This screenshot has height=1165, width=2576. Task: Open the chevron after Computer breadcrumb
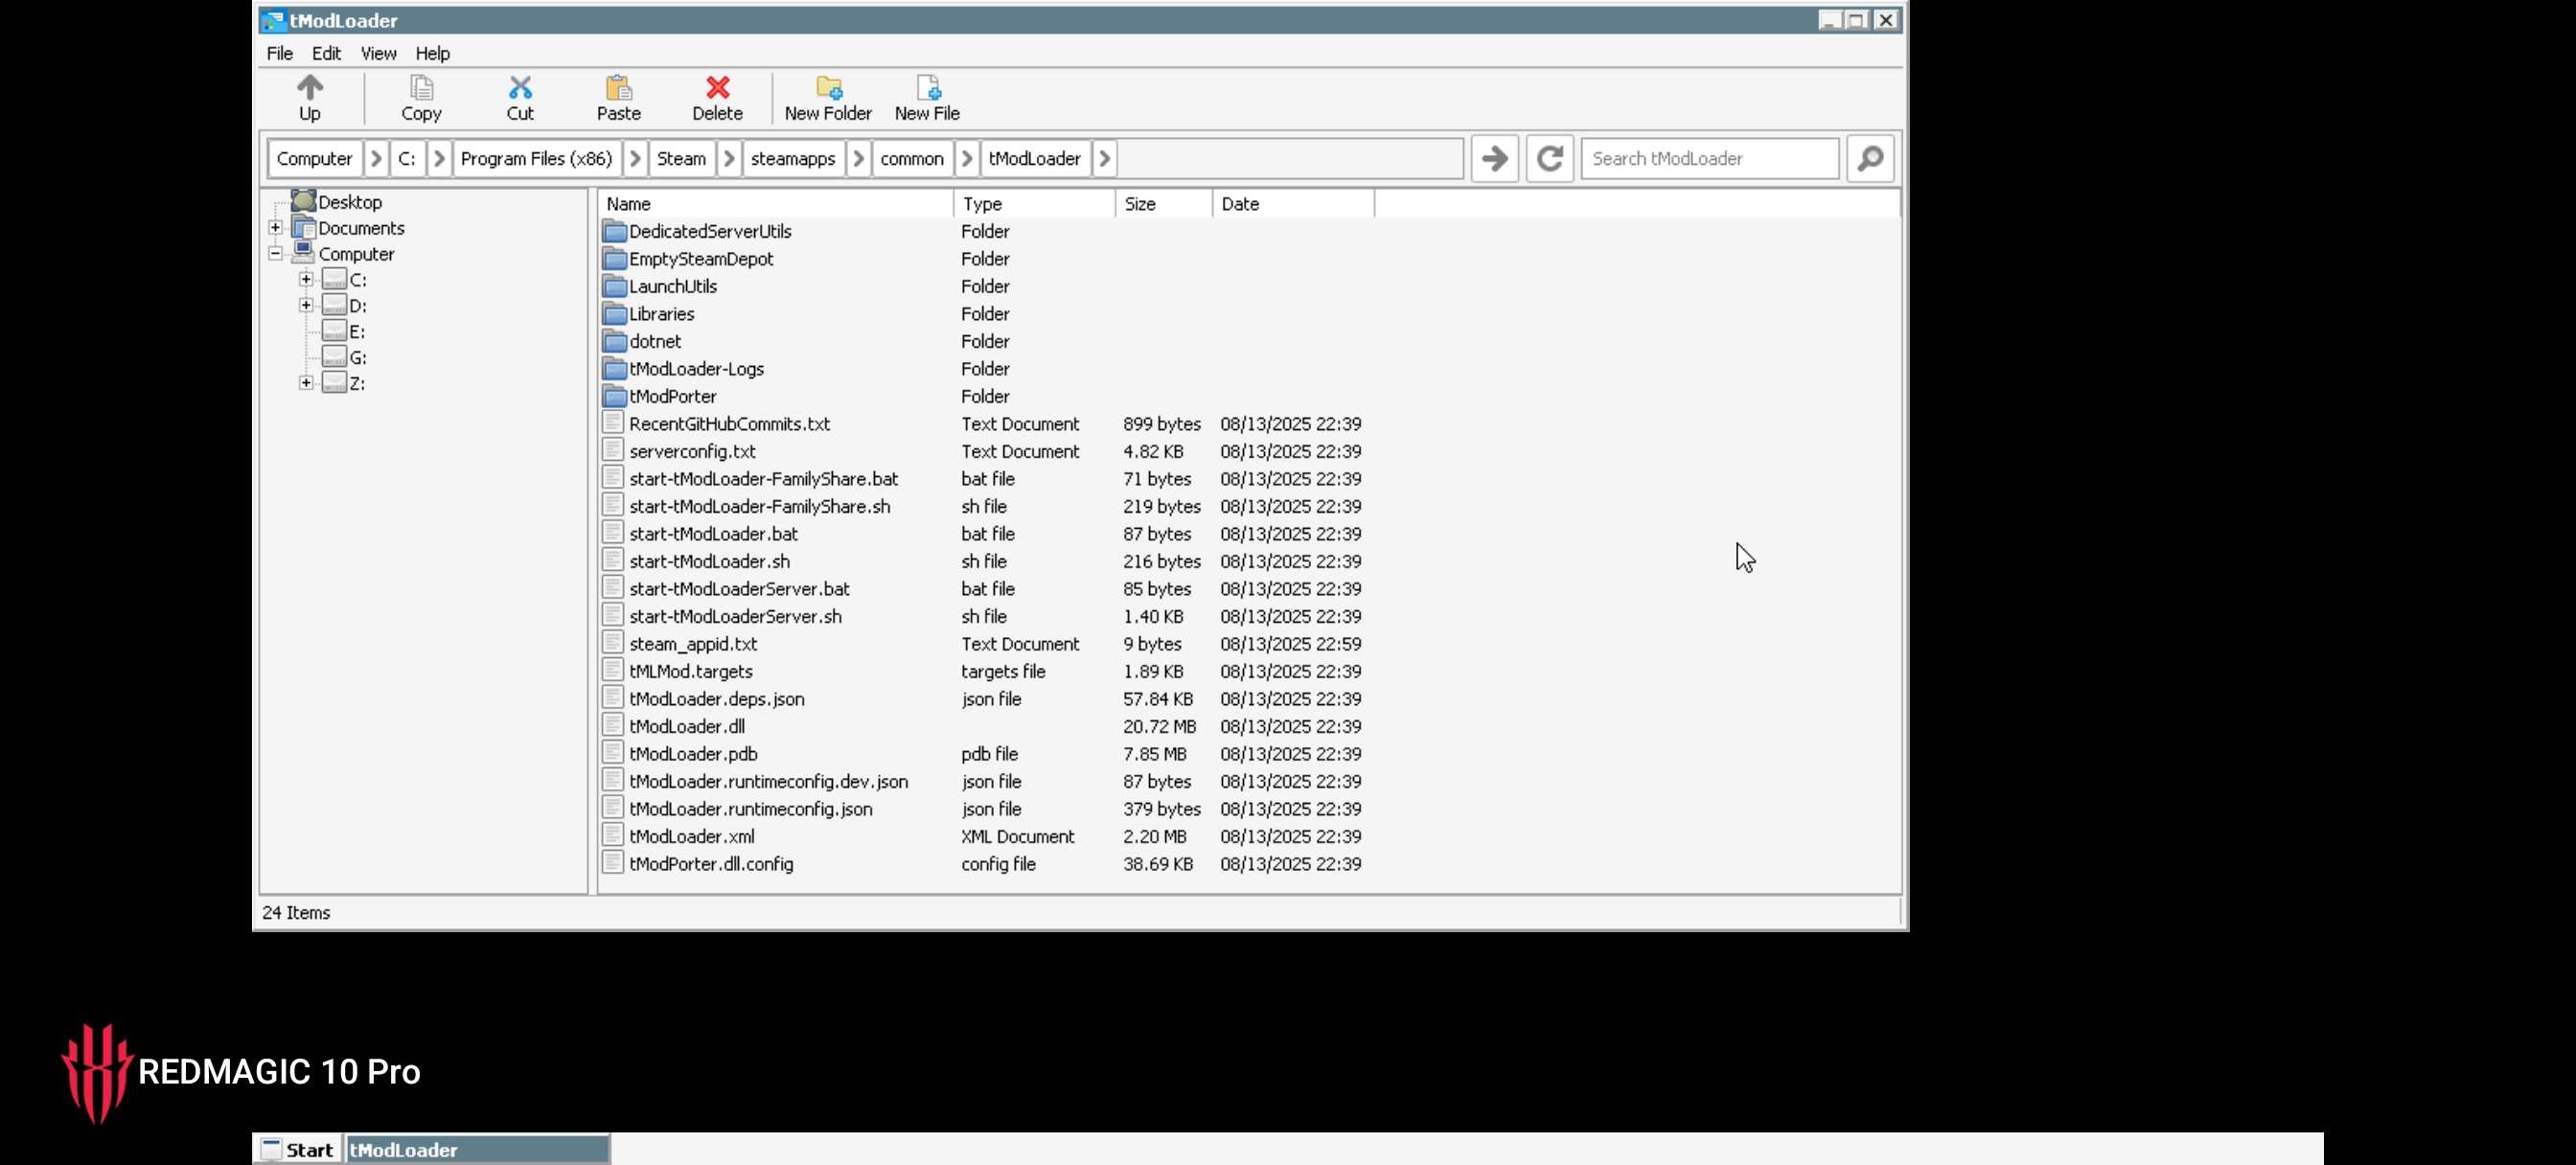click(376, 158)
